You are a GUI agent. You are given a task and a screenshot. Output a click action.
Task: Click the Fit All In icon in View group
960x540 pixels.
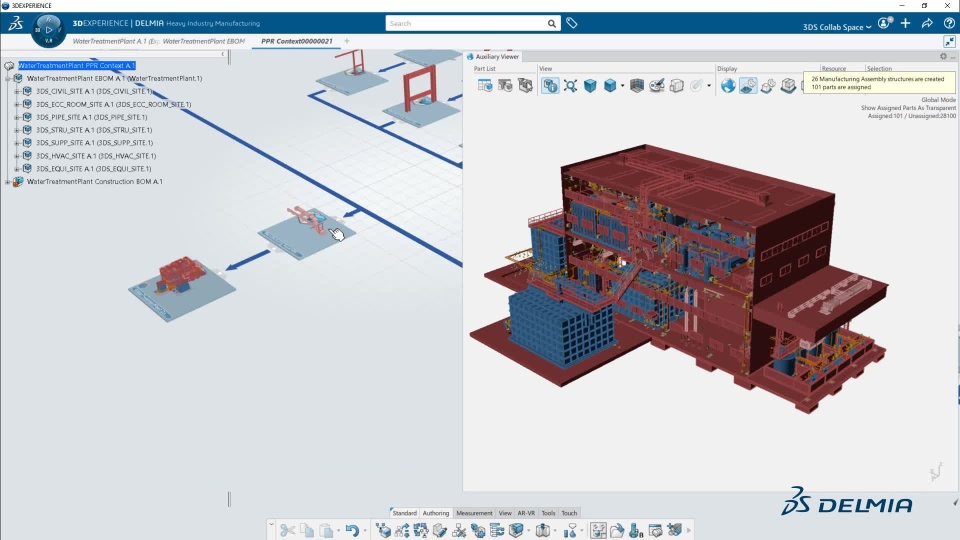[x=570, y=86]
